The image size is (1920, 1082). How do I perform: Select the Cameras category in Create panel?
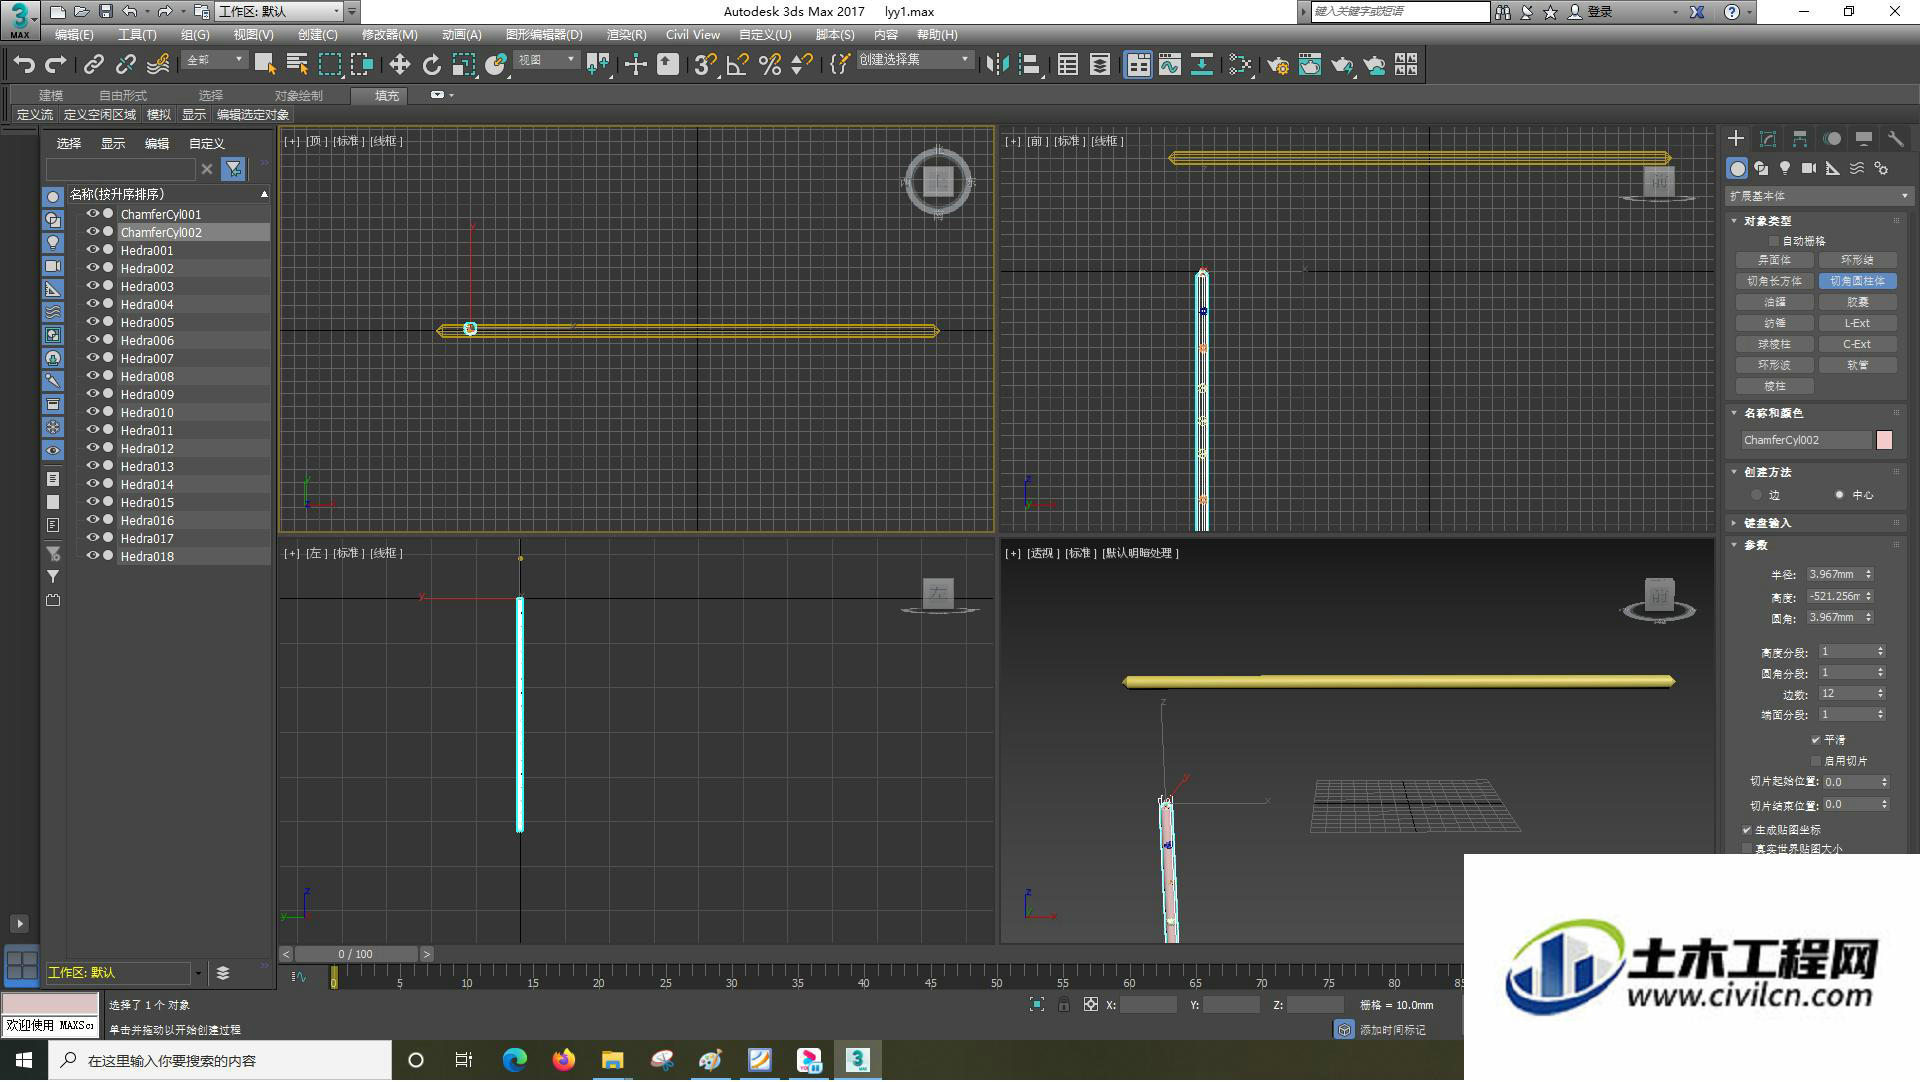point(1809,168)
